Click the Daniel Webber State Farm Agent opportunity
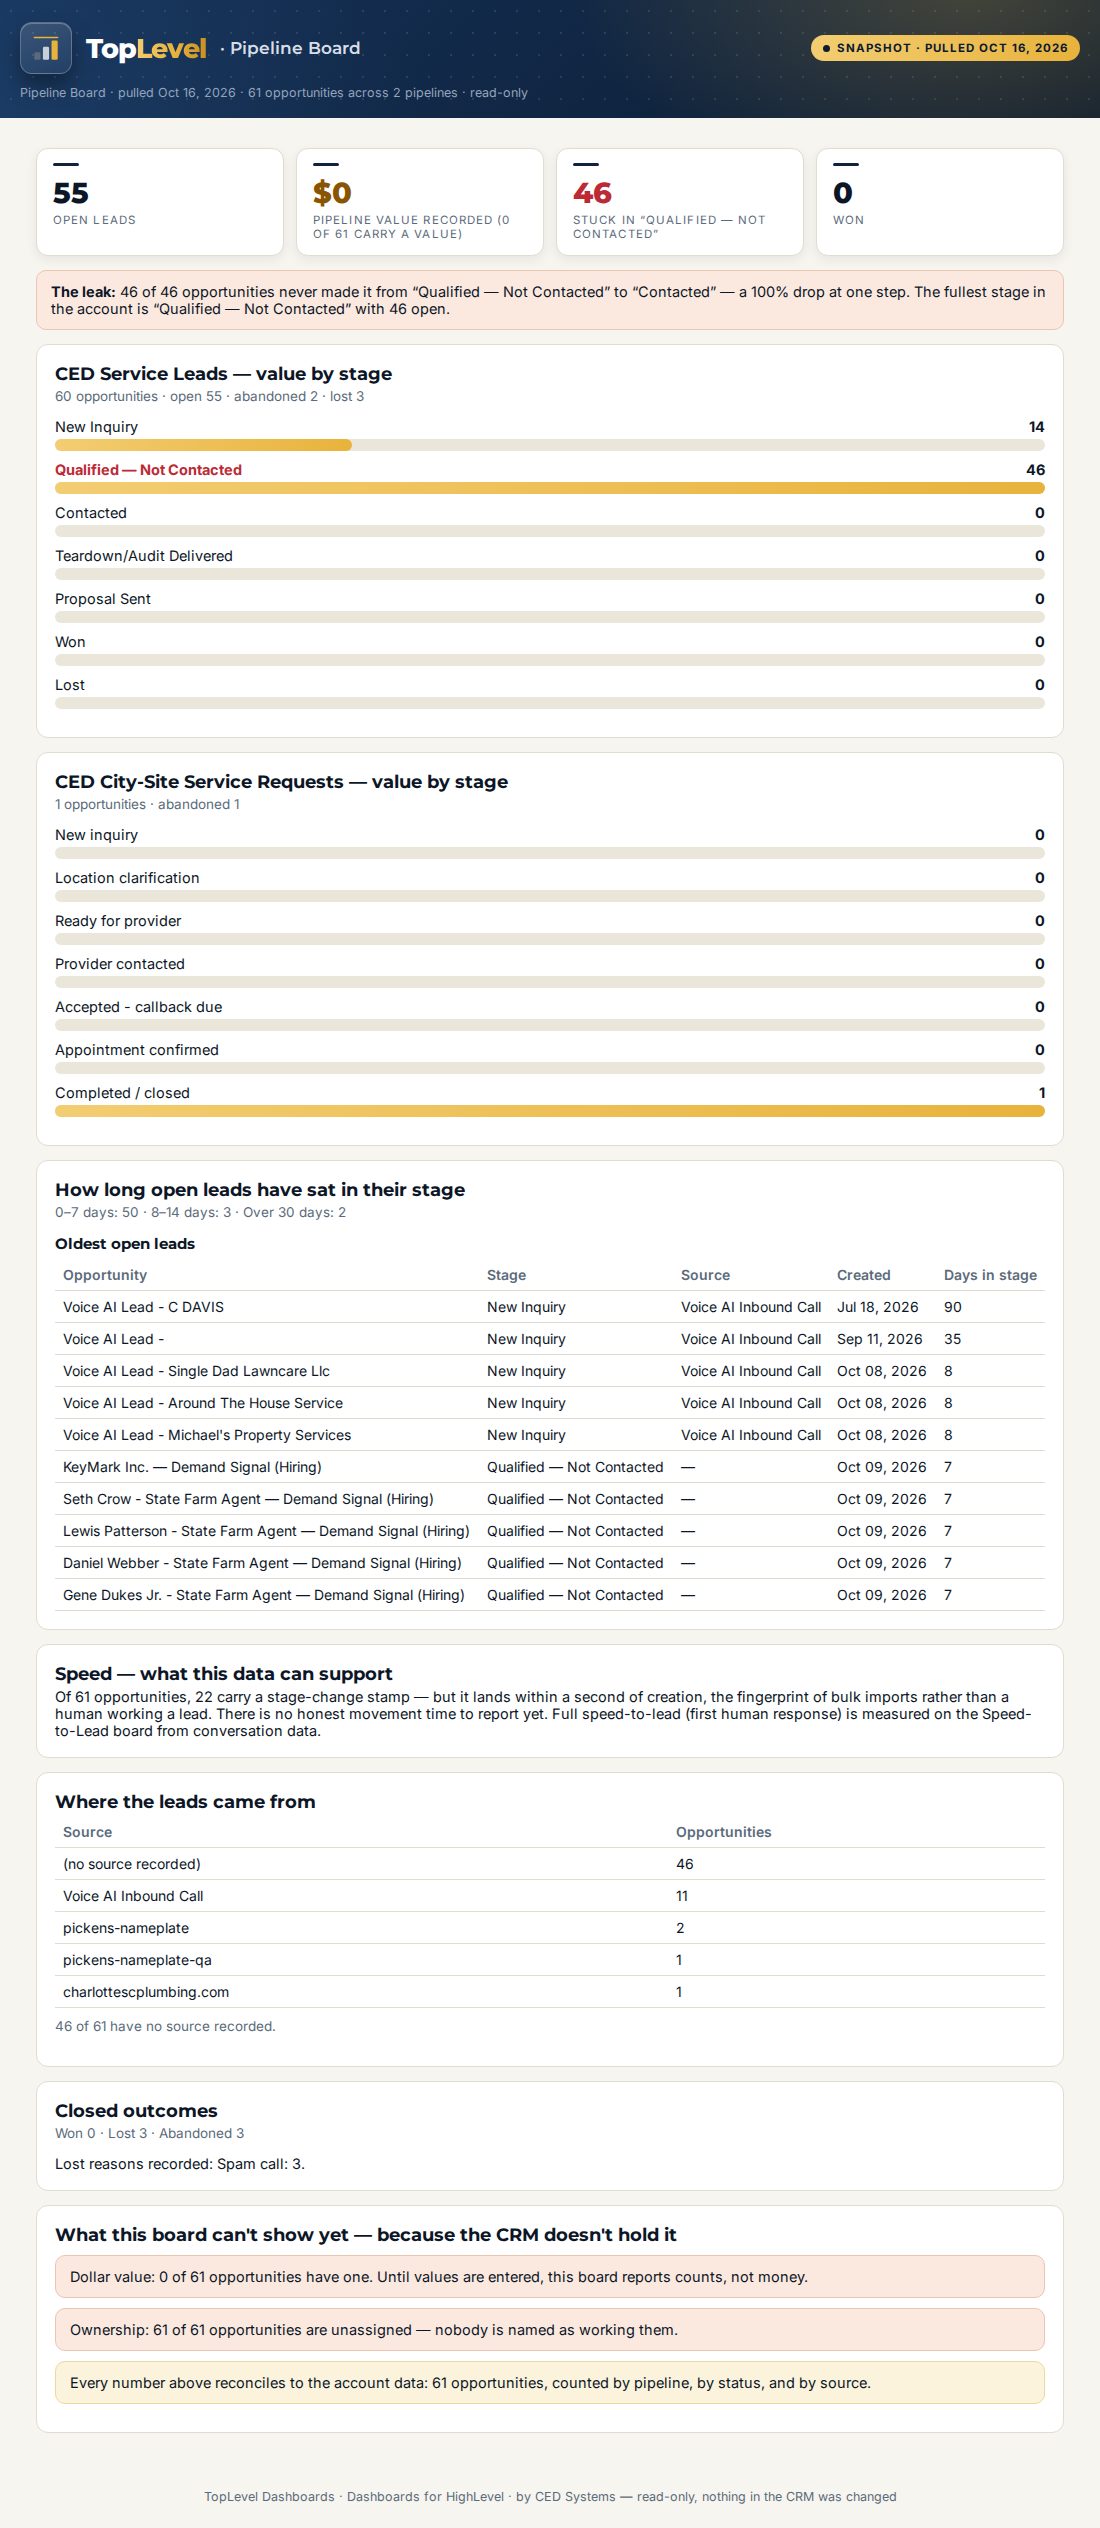Screen dimensions: 1100x2528 coord(262,1563)
